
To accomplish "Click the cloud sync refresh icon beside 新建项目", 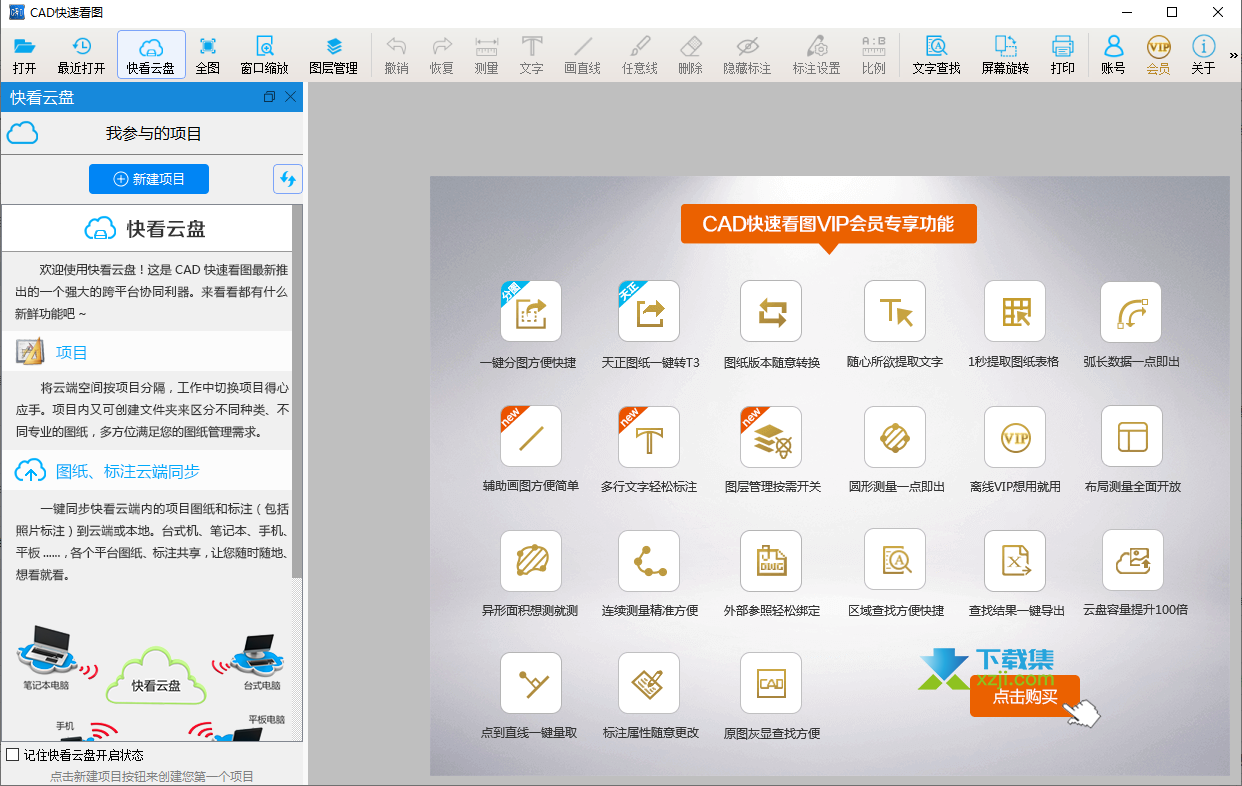I will click(288, 179).
